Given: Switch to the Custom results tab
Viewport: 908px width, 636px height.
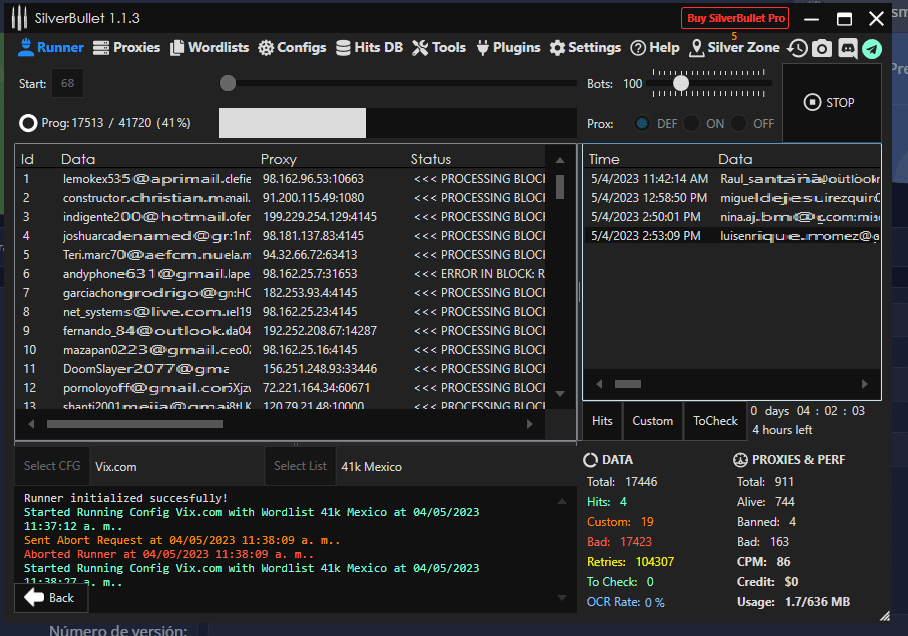Looking at the screenshot, I should tap(652, 421).
